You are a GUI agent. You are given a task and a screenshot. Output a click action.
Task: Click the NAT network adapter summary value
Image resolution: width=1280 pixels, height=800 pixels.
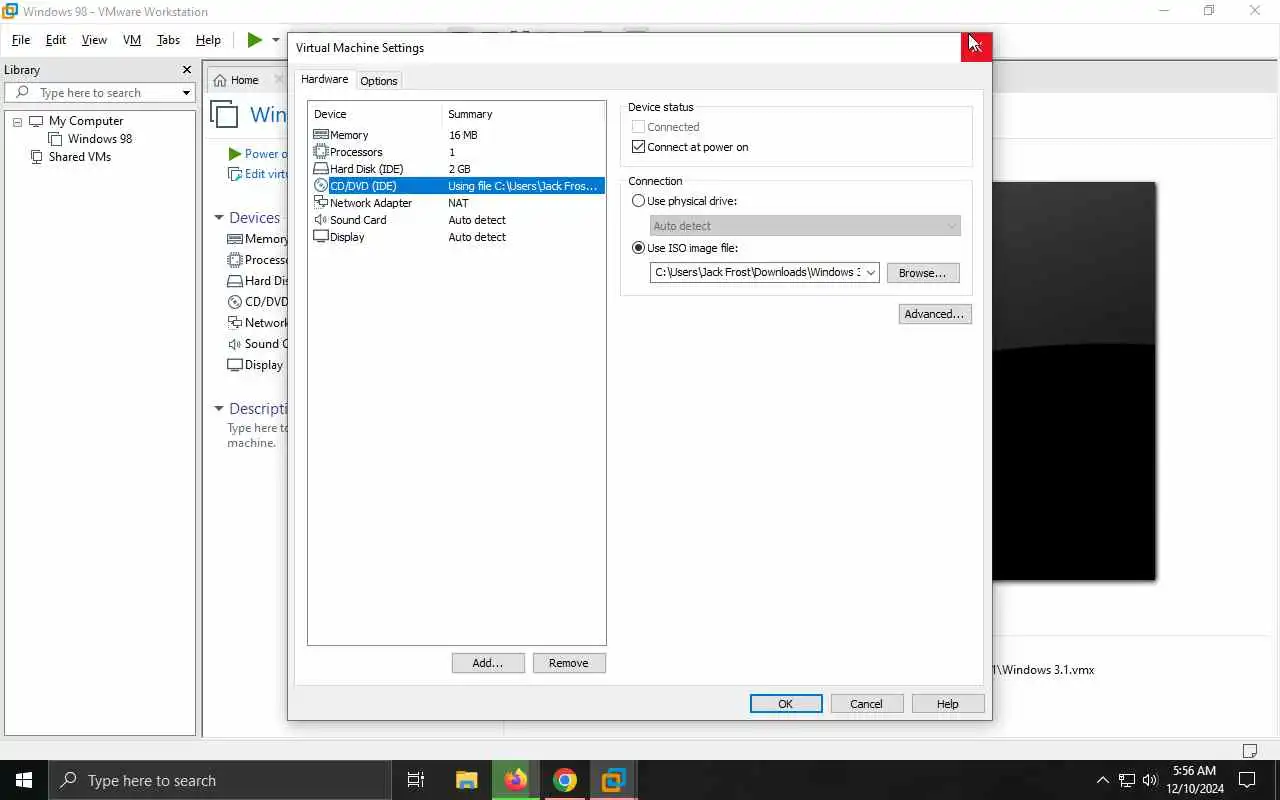[458, 203]
